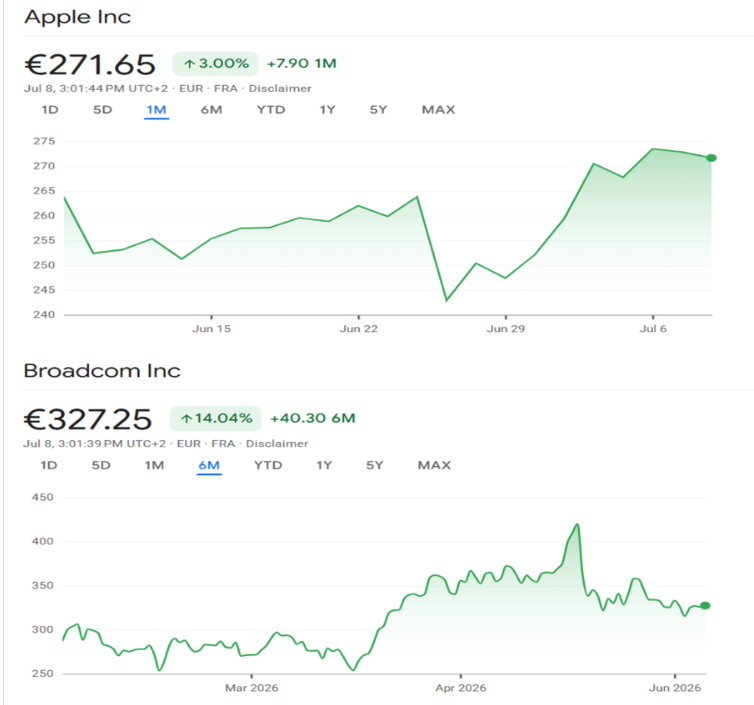Click the 240 value on Apple y-axis
The image size is (754, 705).
pyautogui.click(x=44, y=315)
